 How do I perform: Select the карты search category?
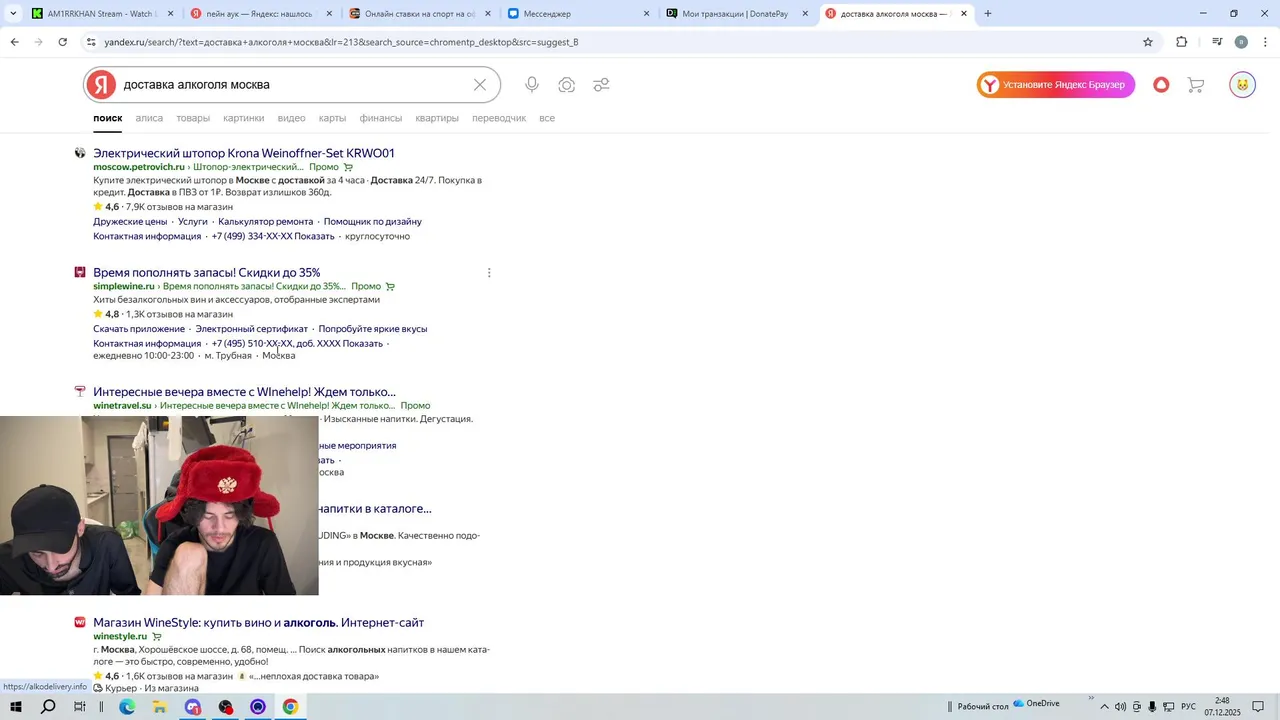click(x=332, y=118)
